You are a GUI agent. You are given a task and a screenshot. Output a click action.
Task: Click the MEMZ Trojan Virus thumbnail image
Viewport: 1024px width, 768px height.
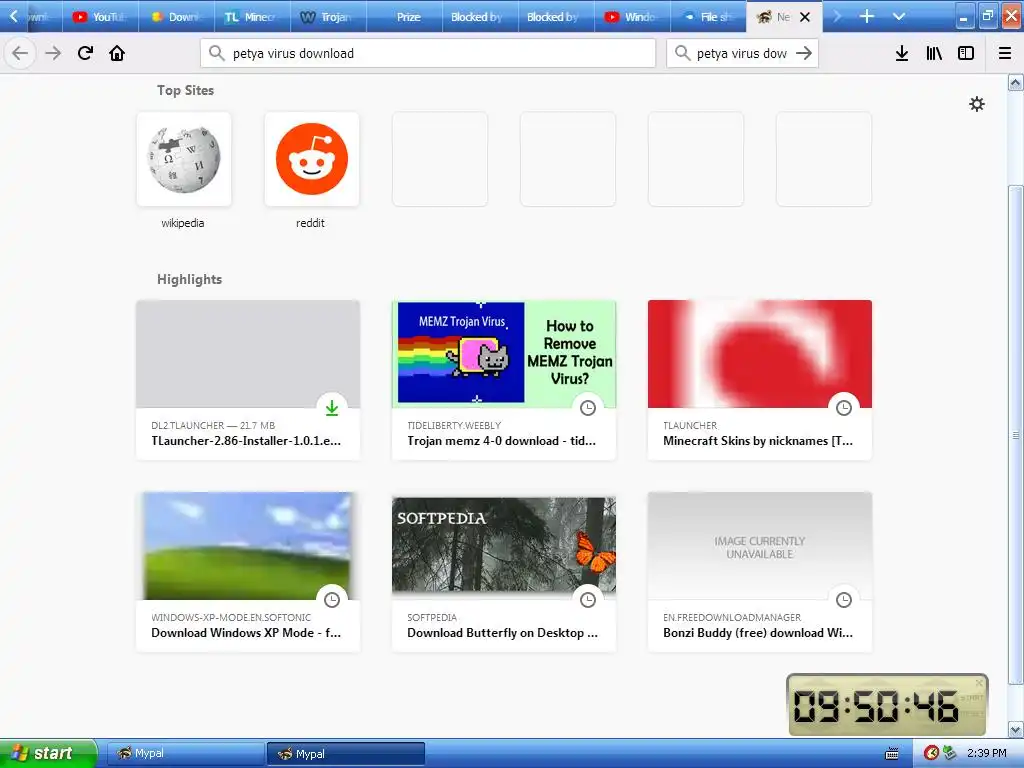pyautogui.click(x=504, y=353)
